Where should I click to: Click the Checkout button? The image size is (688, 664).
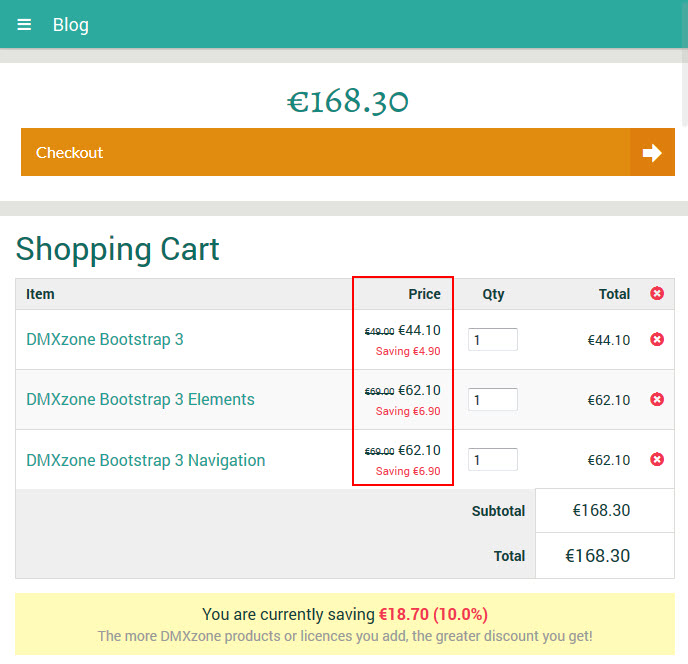click(x=348, y=152)
